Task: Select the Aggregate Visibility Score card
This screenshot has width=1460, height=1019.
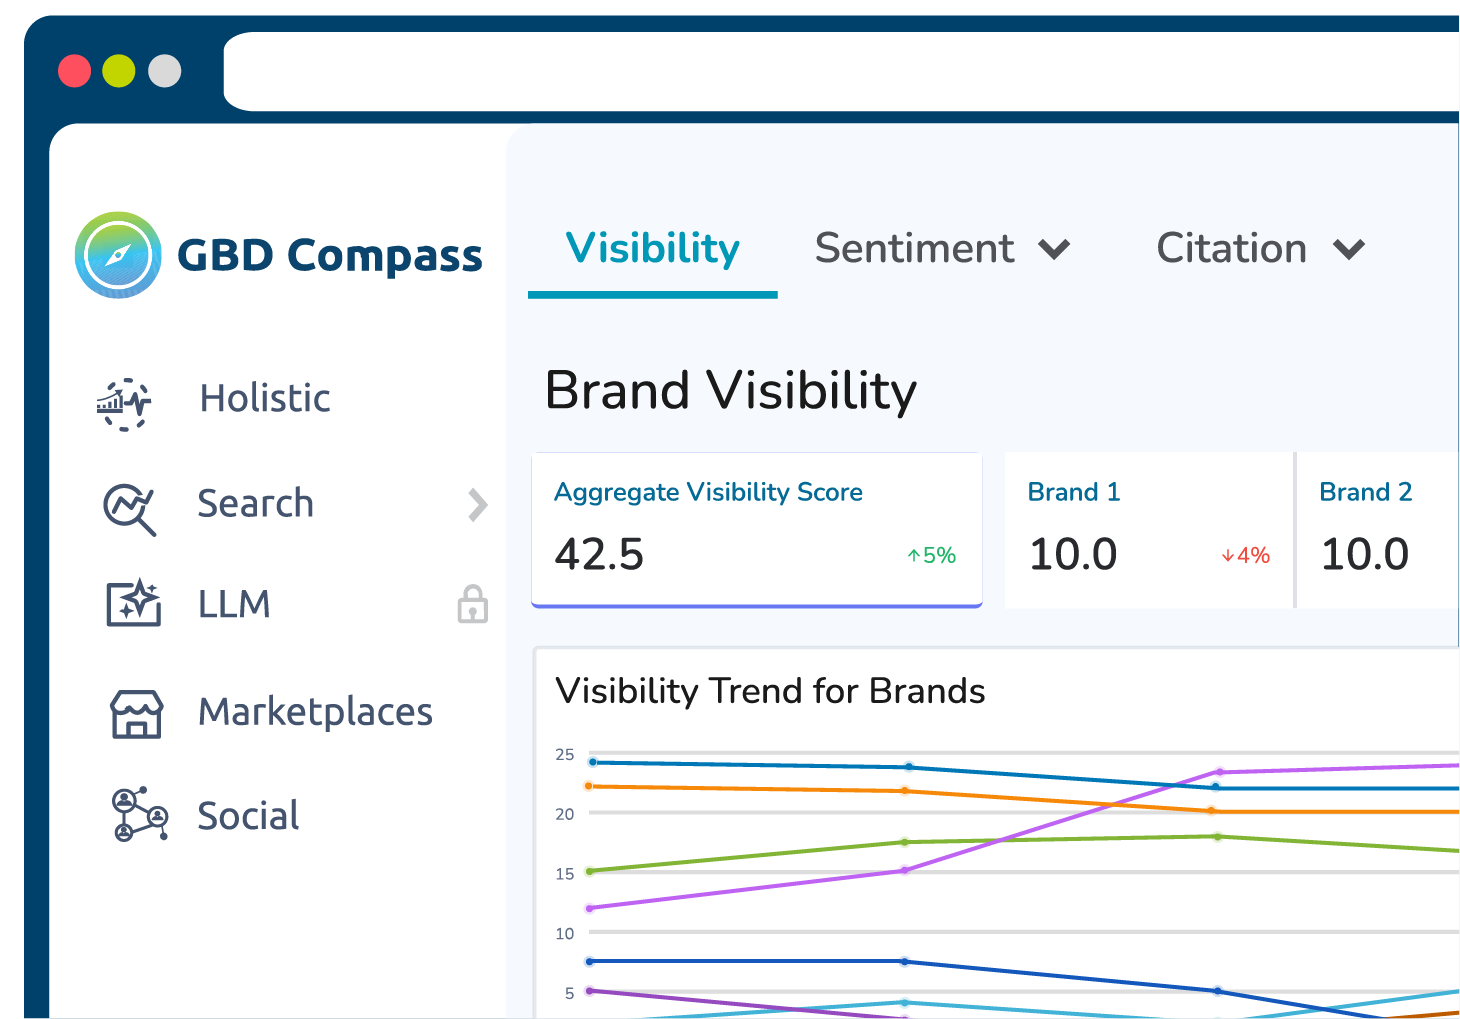Action: coord(756,529)
